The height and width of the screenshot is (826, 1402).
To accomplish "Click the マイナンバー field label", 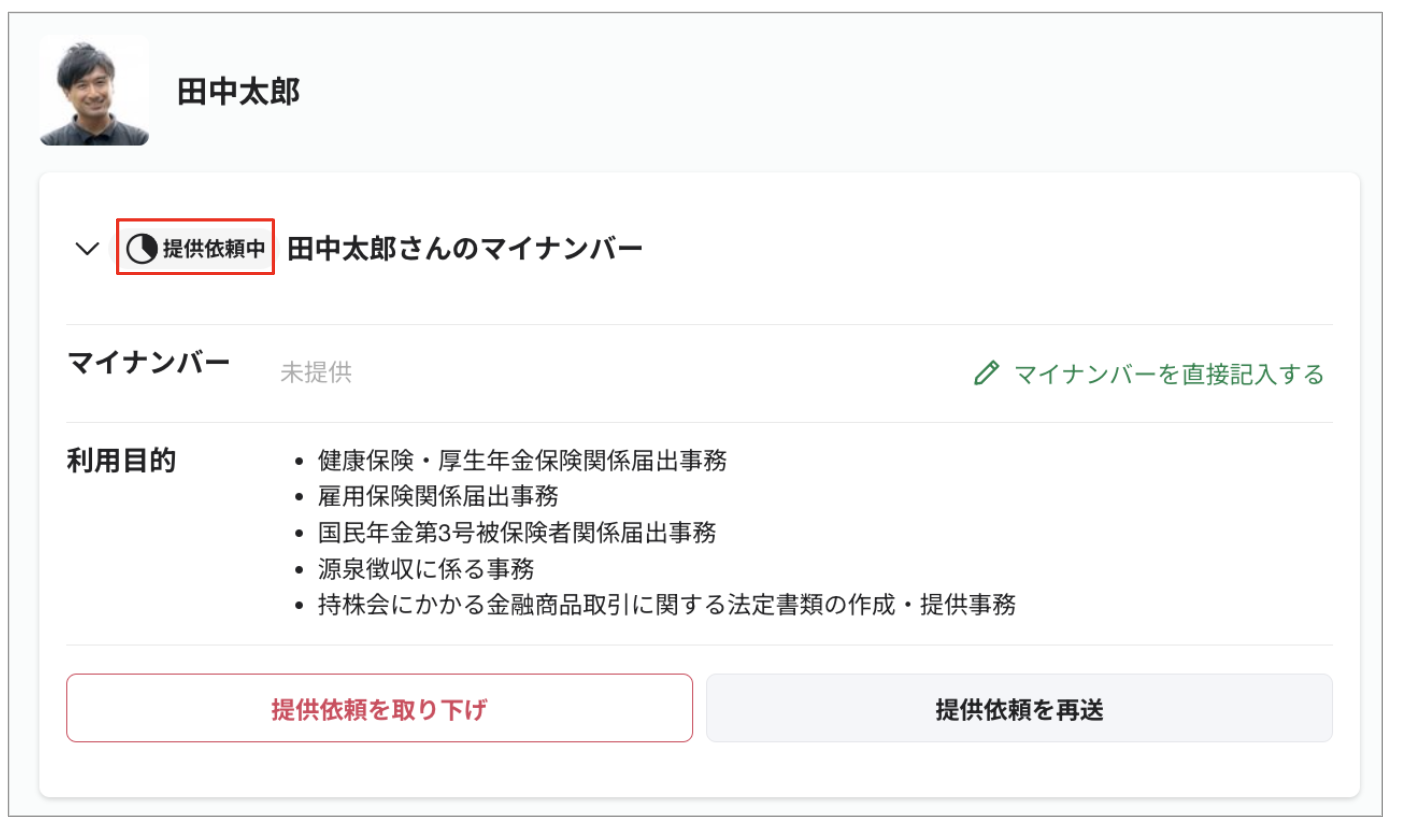I will [x=149, y=362].
